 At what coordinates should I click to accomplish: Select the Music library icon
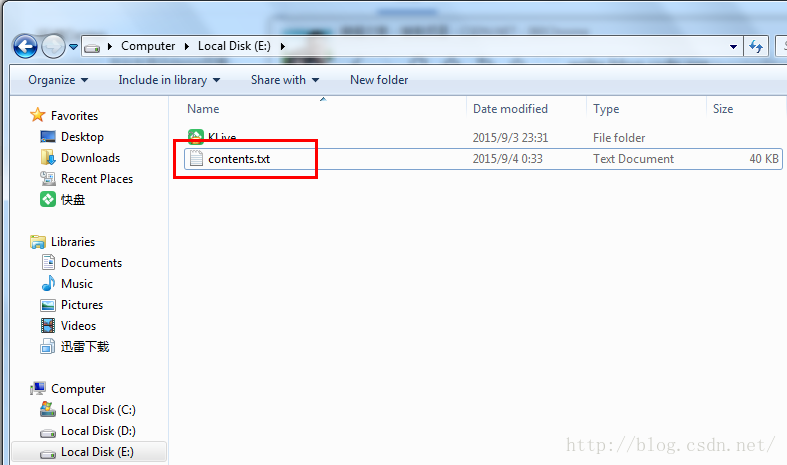[x=48, y=284]
